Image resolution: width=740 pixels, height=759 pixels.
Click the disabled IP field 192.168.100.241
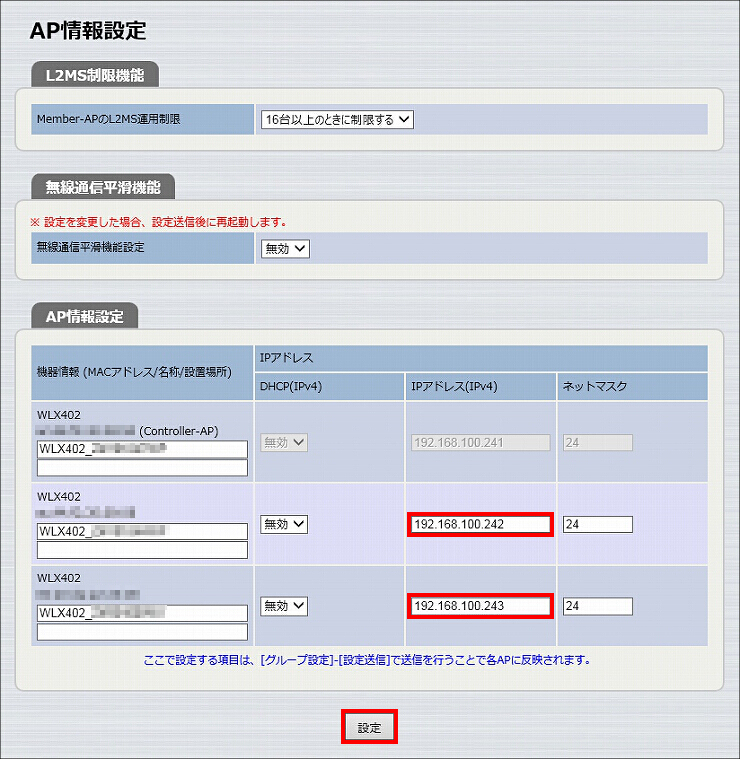point(481,442)
